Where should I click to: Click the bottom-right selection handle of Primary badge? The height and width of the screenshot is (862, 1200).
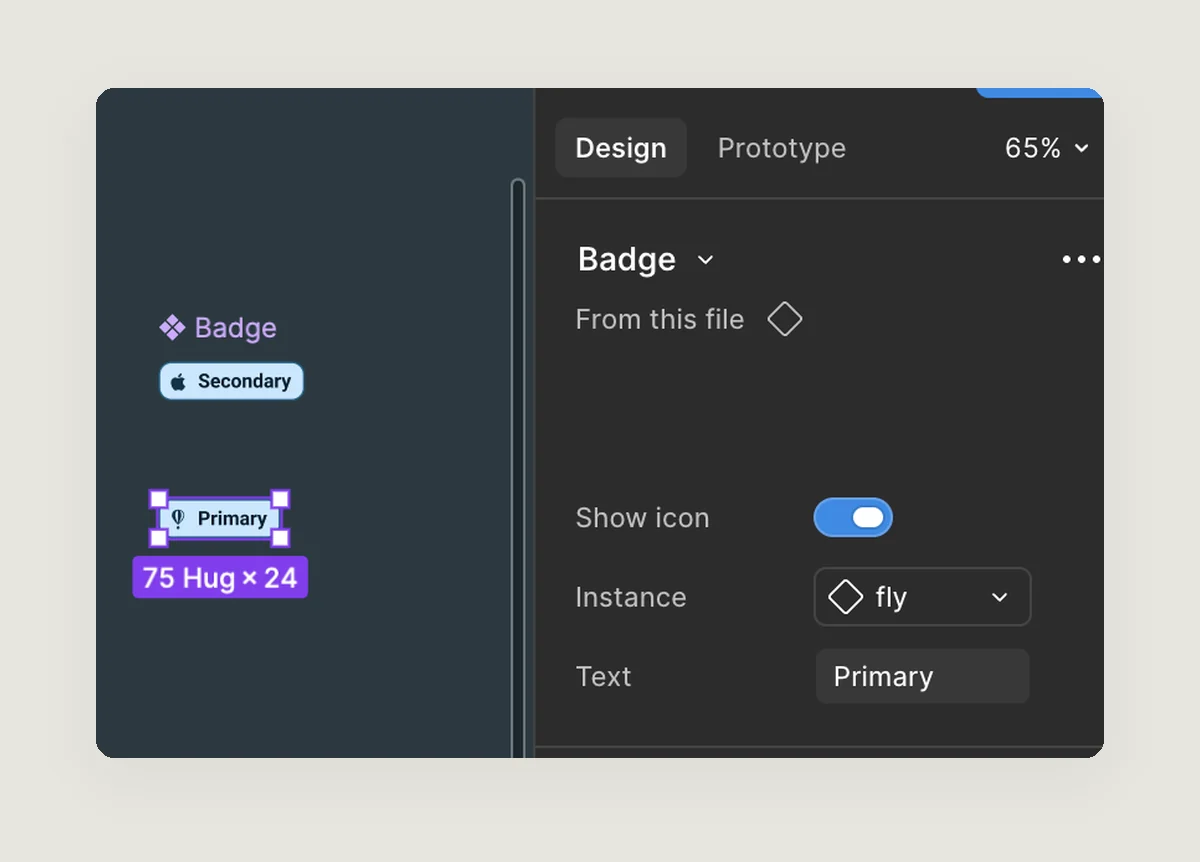[281, 538]
